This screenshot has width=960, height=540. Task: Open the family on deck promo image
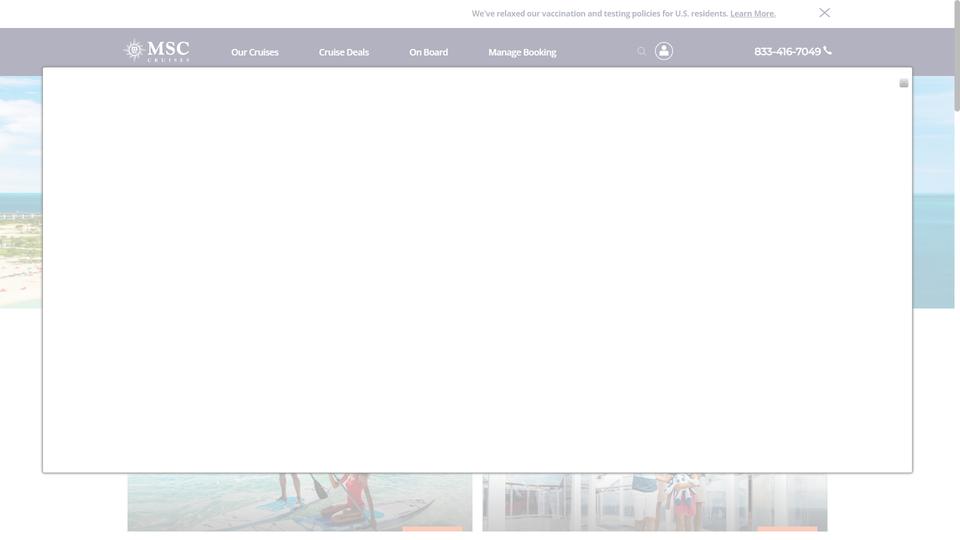tap(654, 502)
